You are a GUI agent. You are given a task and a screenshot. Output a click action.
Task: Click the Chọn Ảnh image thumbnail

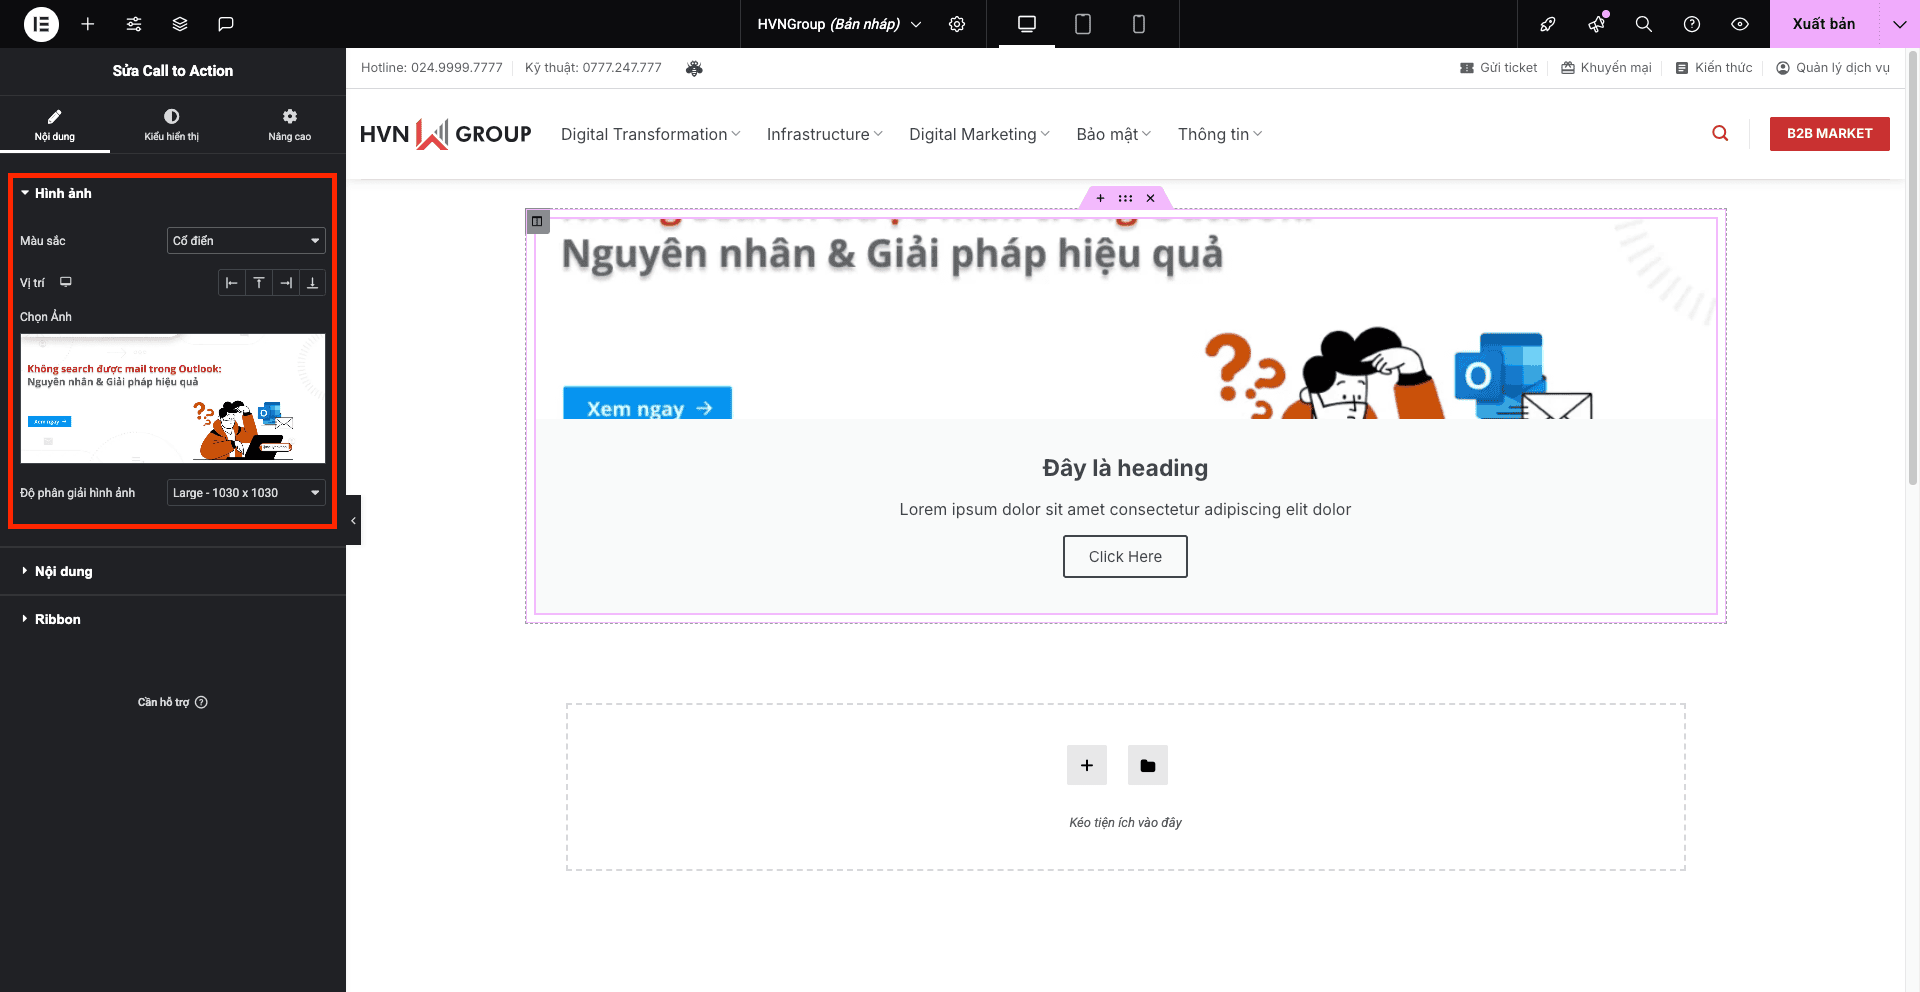point(172,399)
